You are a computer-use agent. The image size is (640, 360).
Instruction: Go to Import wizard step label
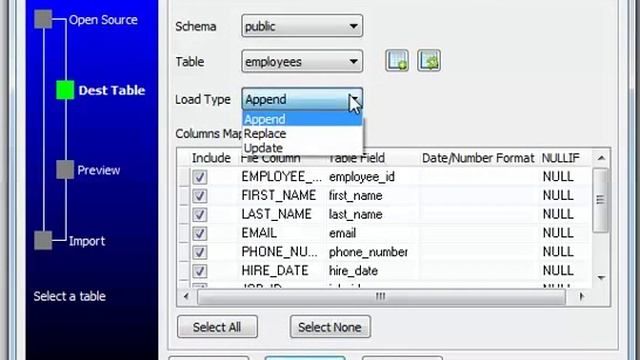click(87, 241)
